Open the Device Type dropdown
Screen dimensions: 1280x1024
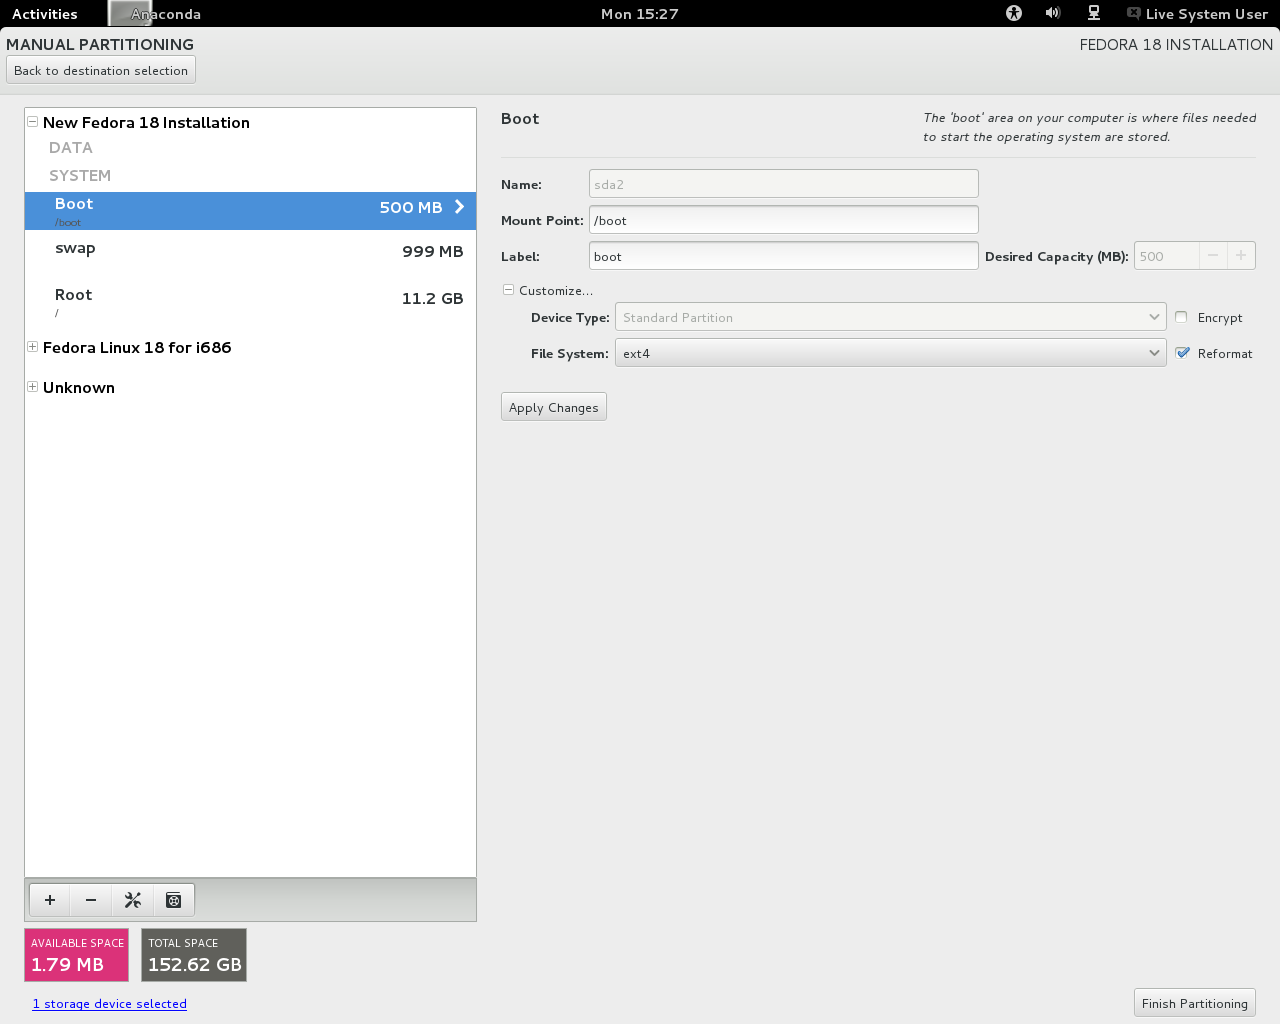[x=890, y=317]
